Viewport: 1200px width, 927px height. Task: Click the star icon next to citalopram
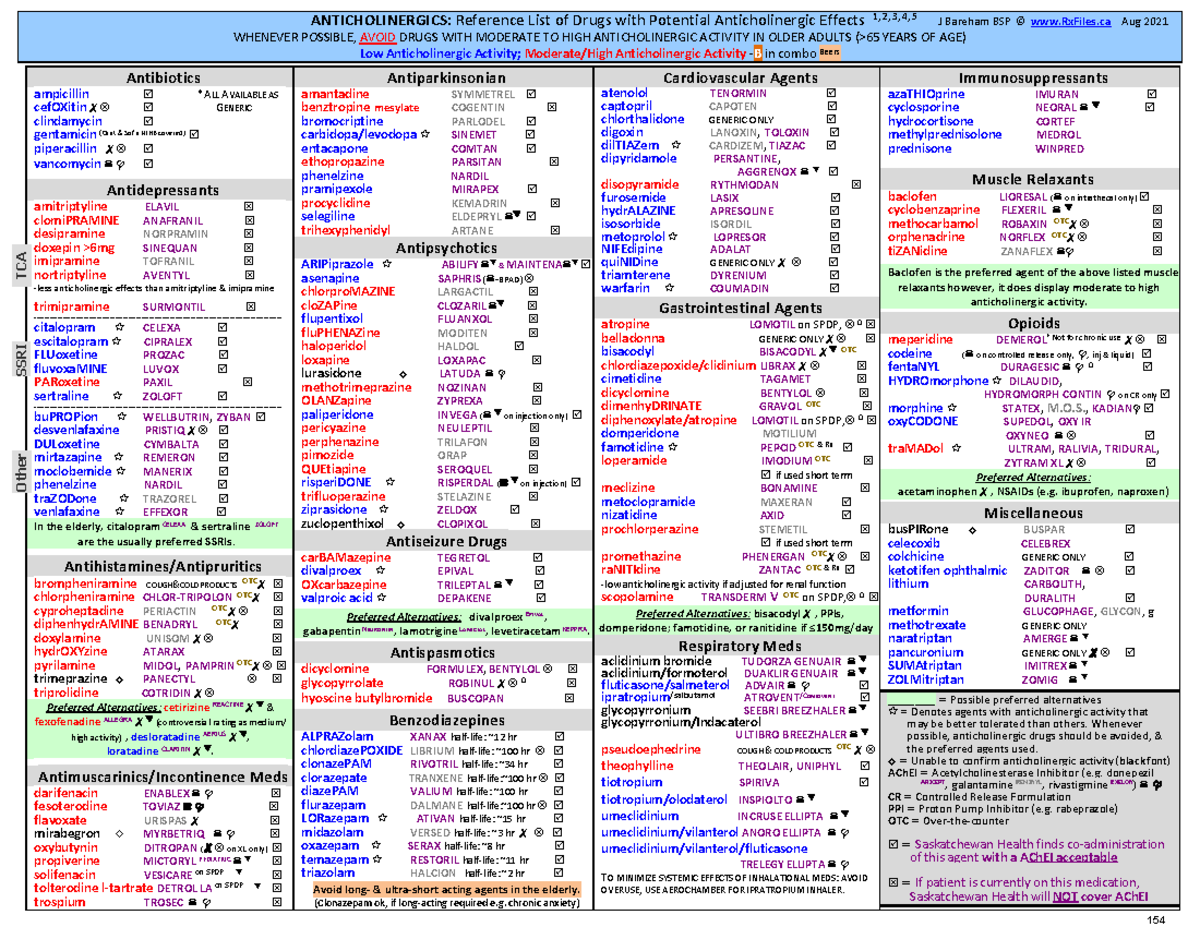pyautogui.click(x=119, y=327)
